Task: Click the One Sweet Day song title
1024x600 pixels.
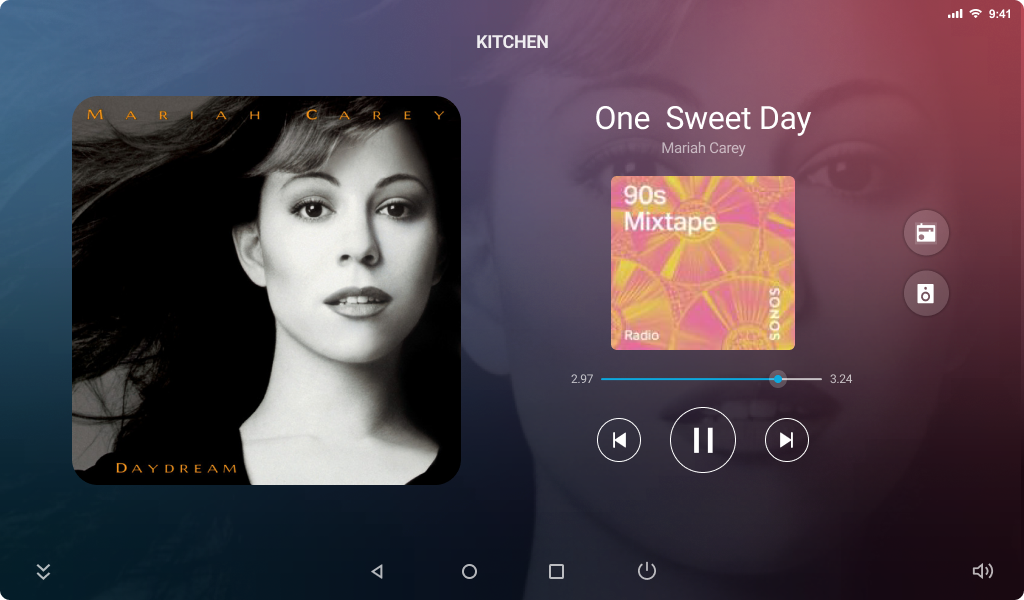Action: (703, 119)
